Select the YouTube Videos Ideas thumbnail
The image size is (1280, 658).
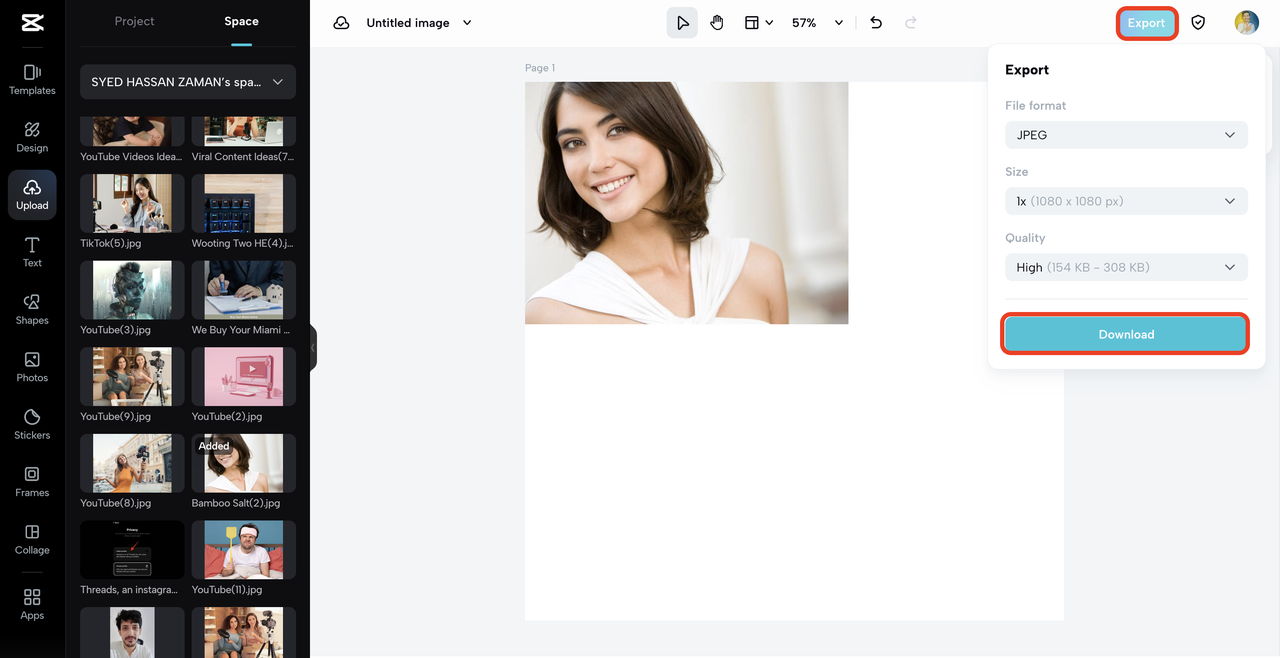(x=132, y=131)
